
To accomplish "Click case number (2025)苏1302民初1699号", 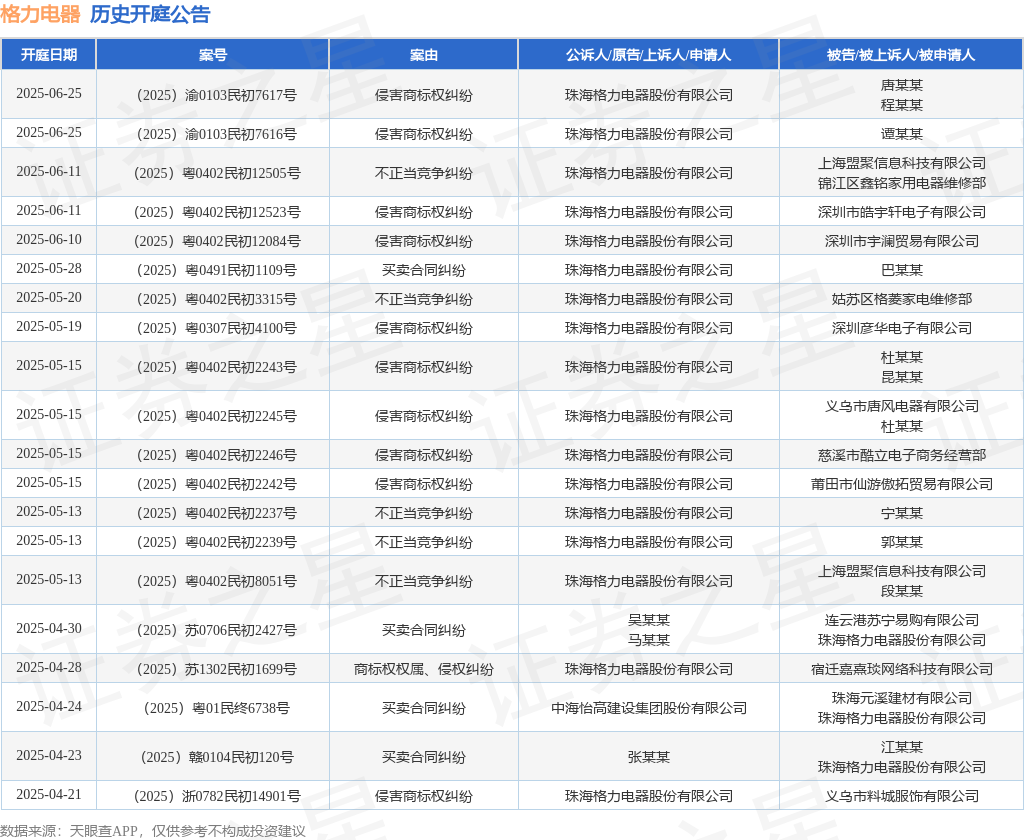I will click(217, 670).
